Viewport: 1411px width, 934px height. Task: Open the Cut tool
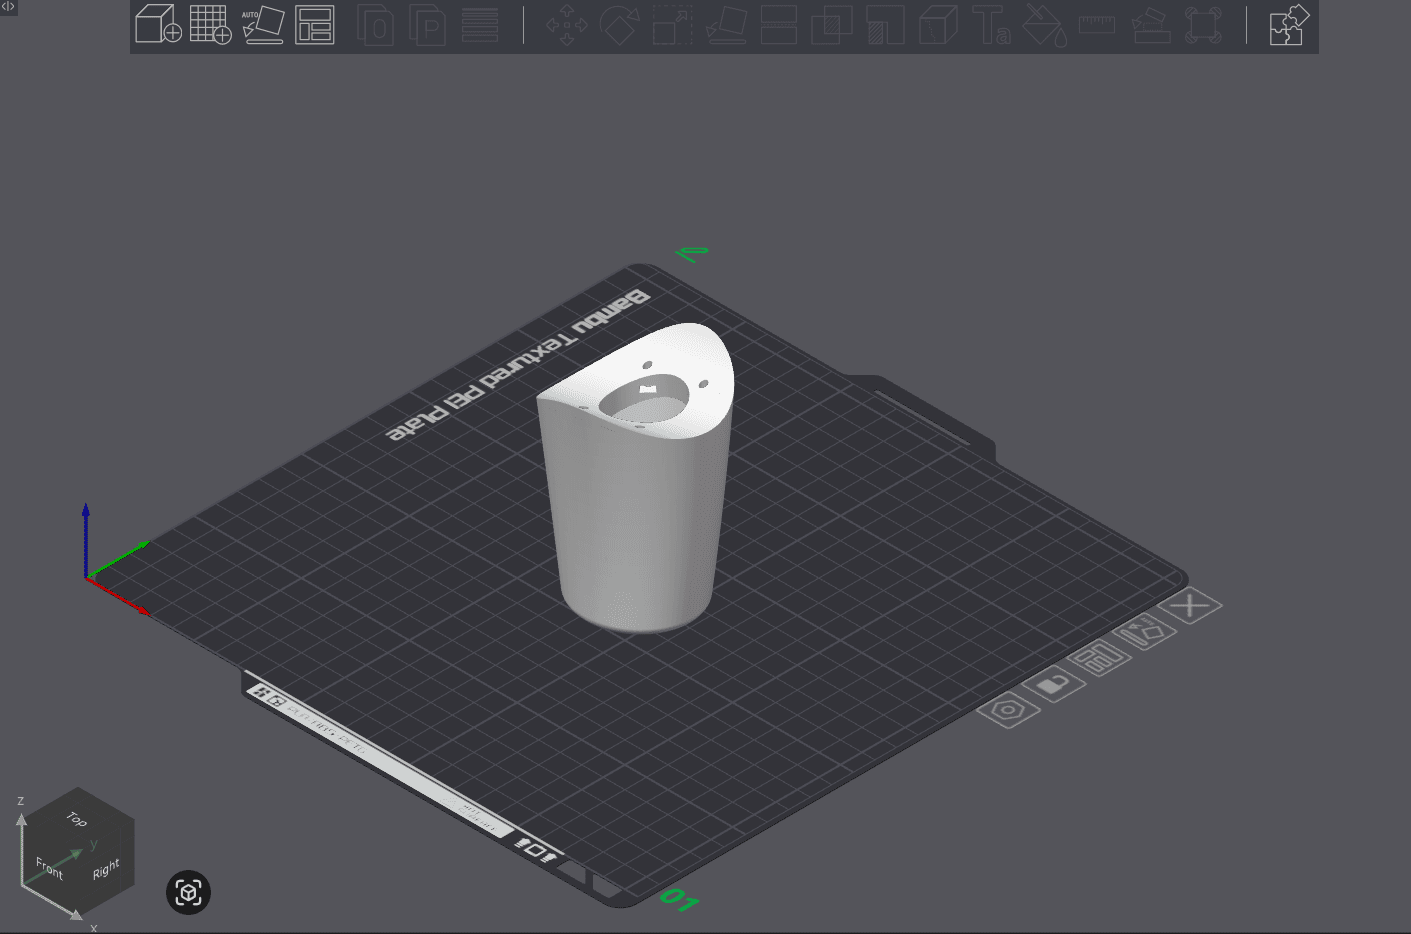[778, 24]
